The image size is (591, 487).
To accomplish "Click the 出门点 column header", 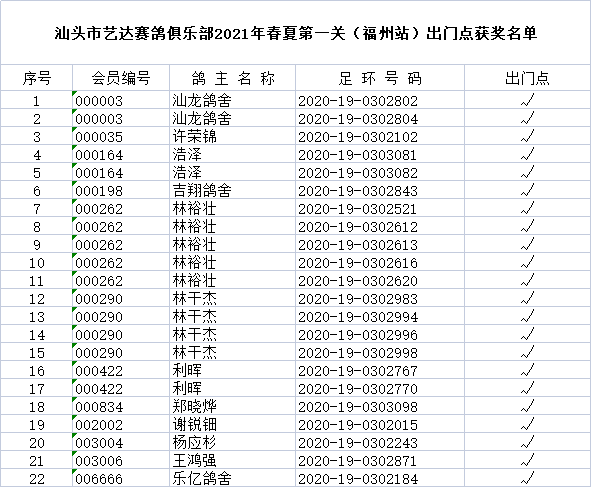I will coord(527,78).
